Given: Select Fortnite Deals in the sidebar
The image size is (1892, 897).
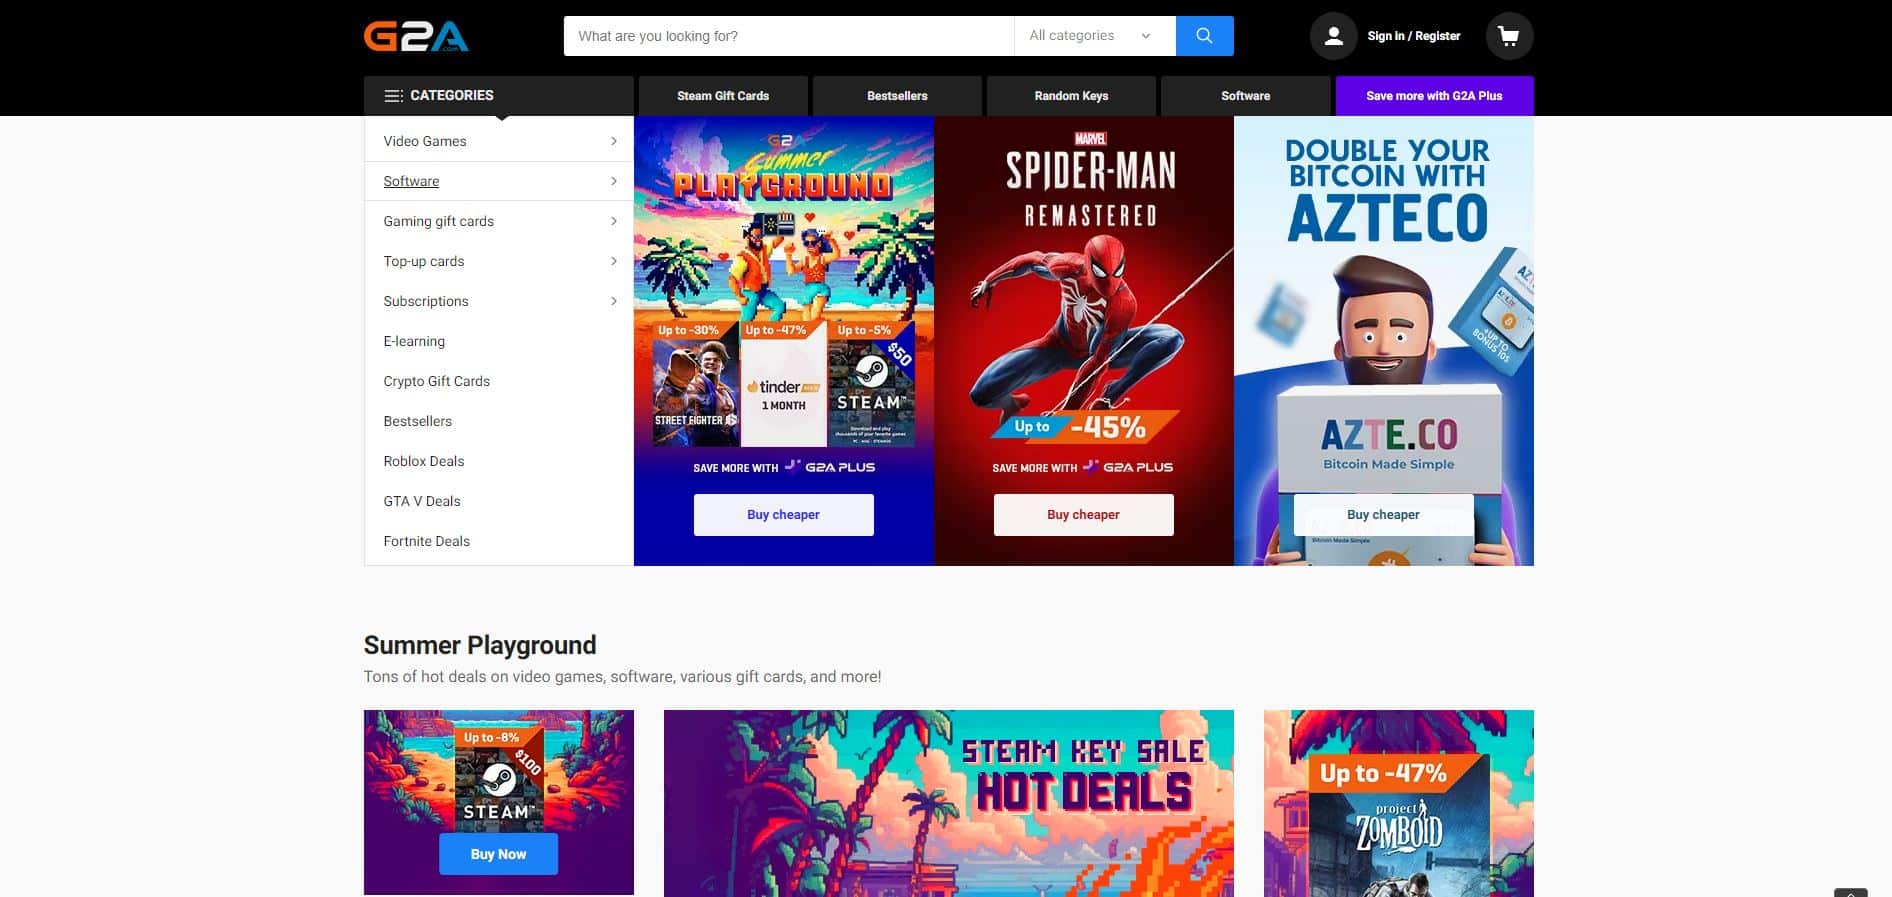Looking at the screenshot, I should 427,541.
